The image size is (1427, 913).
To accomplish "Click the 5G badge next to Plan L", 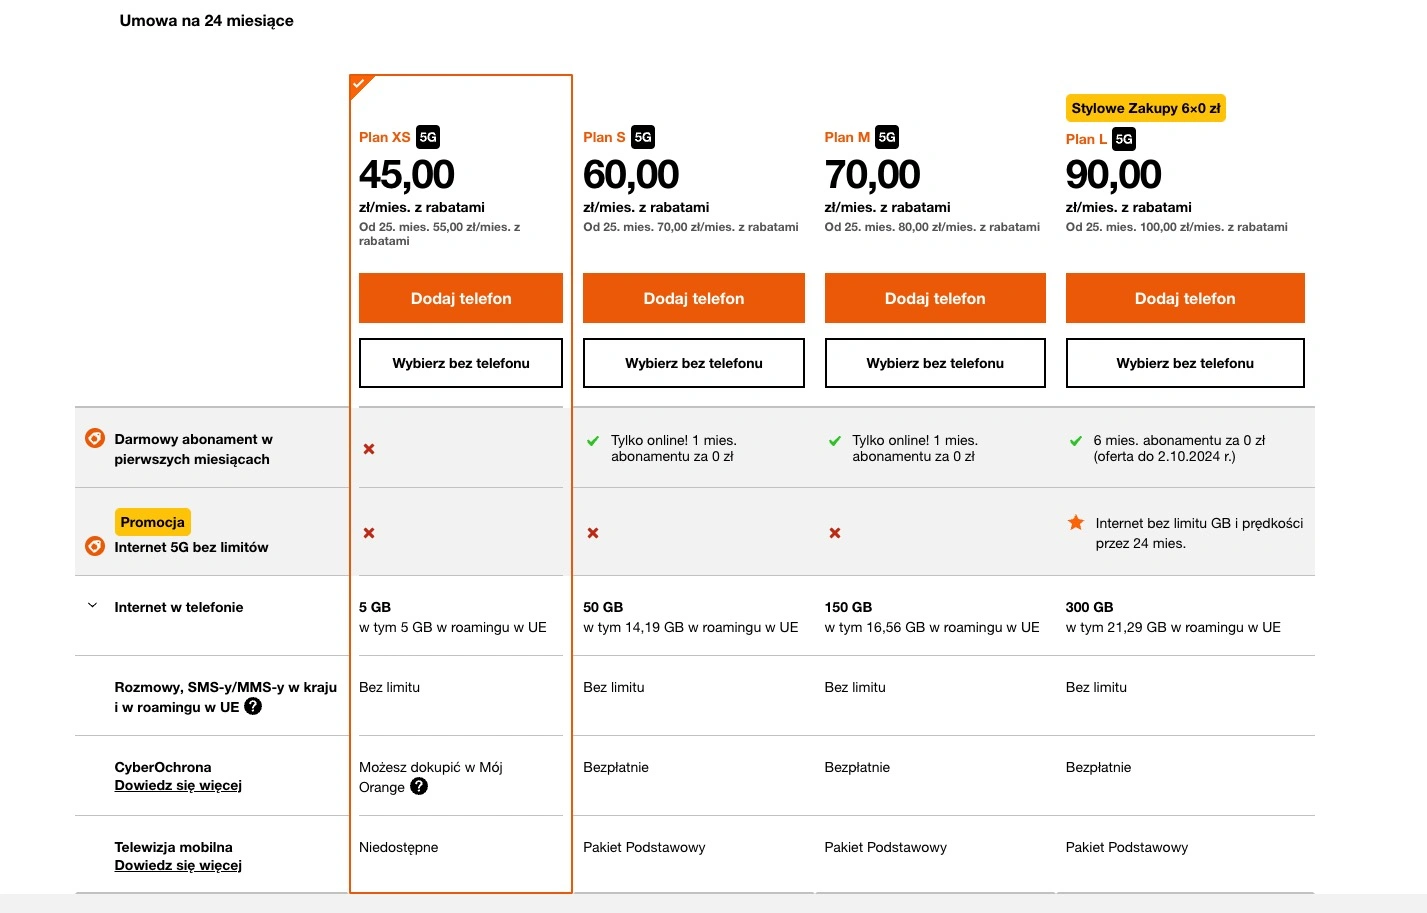I will [x=1124, y=139].
